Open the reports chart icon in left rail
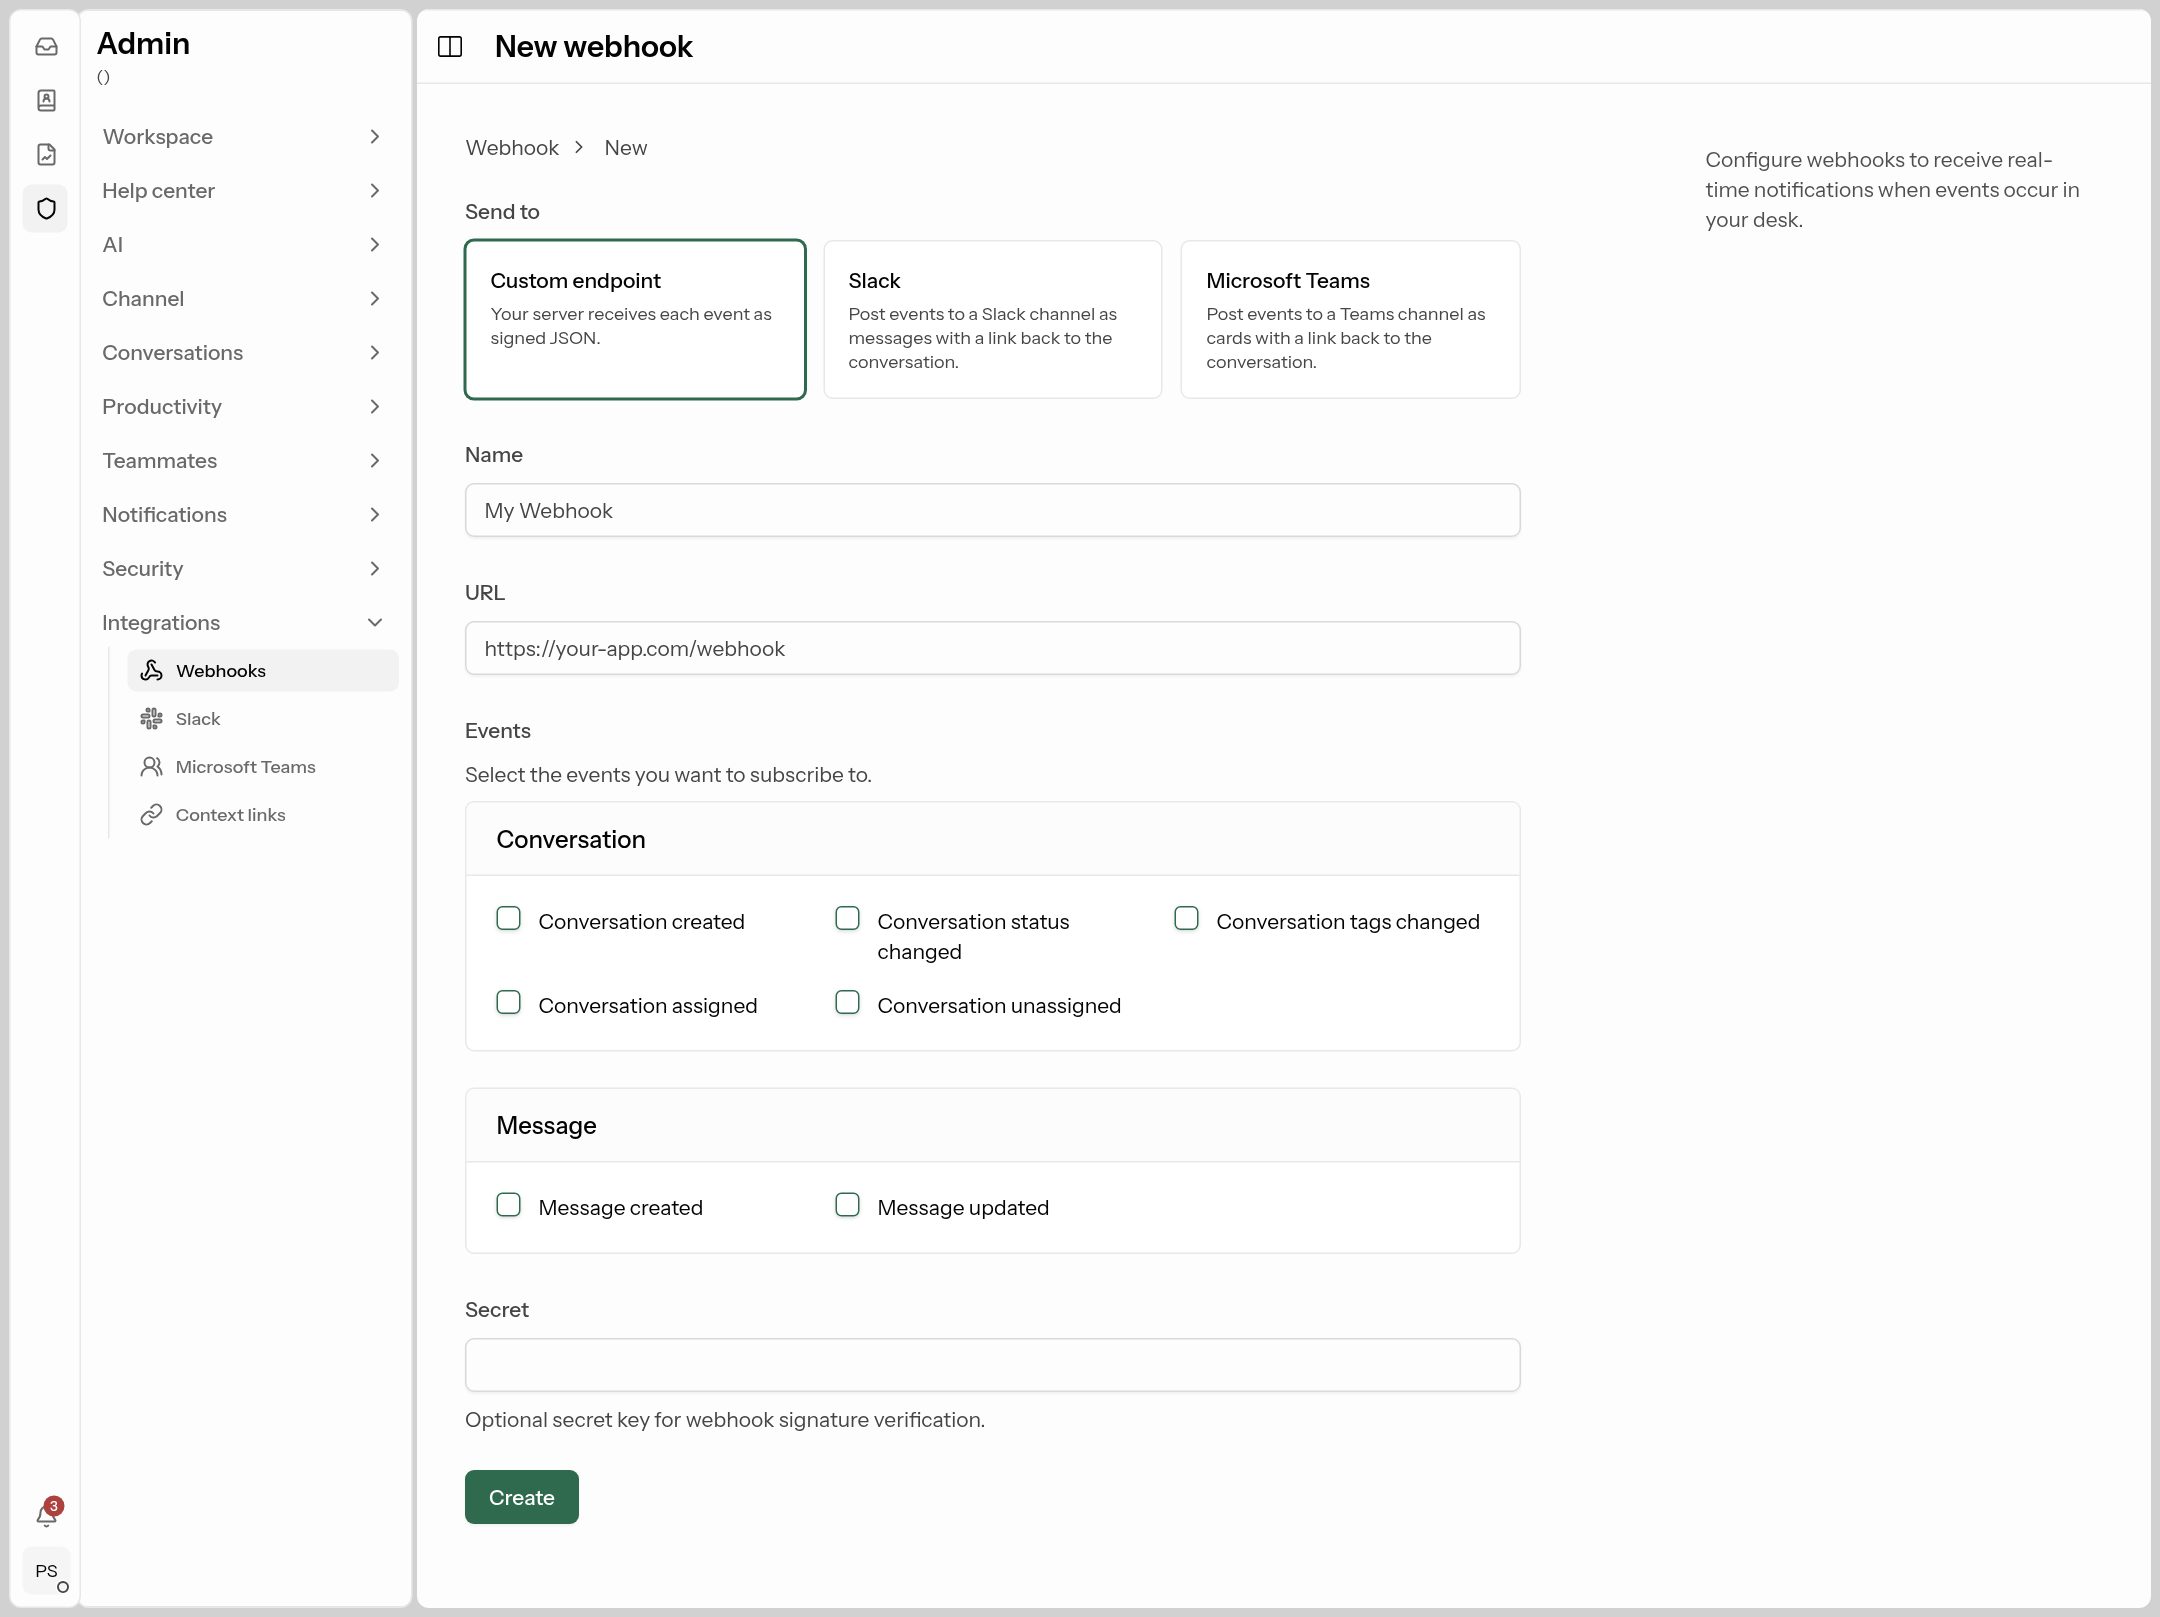This screenshot has height=1617, width=2160. point(46,154)
